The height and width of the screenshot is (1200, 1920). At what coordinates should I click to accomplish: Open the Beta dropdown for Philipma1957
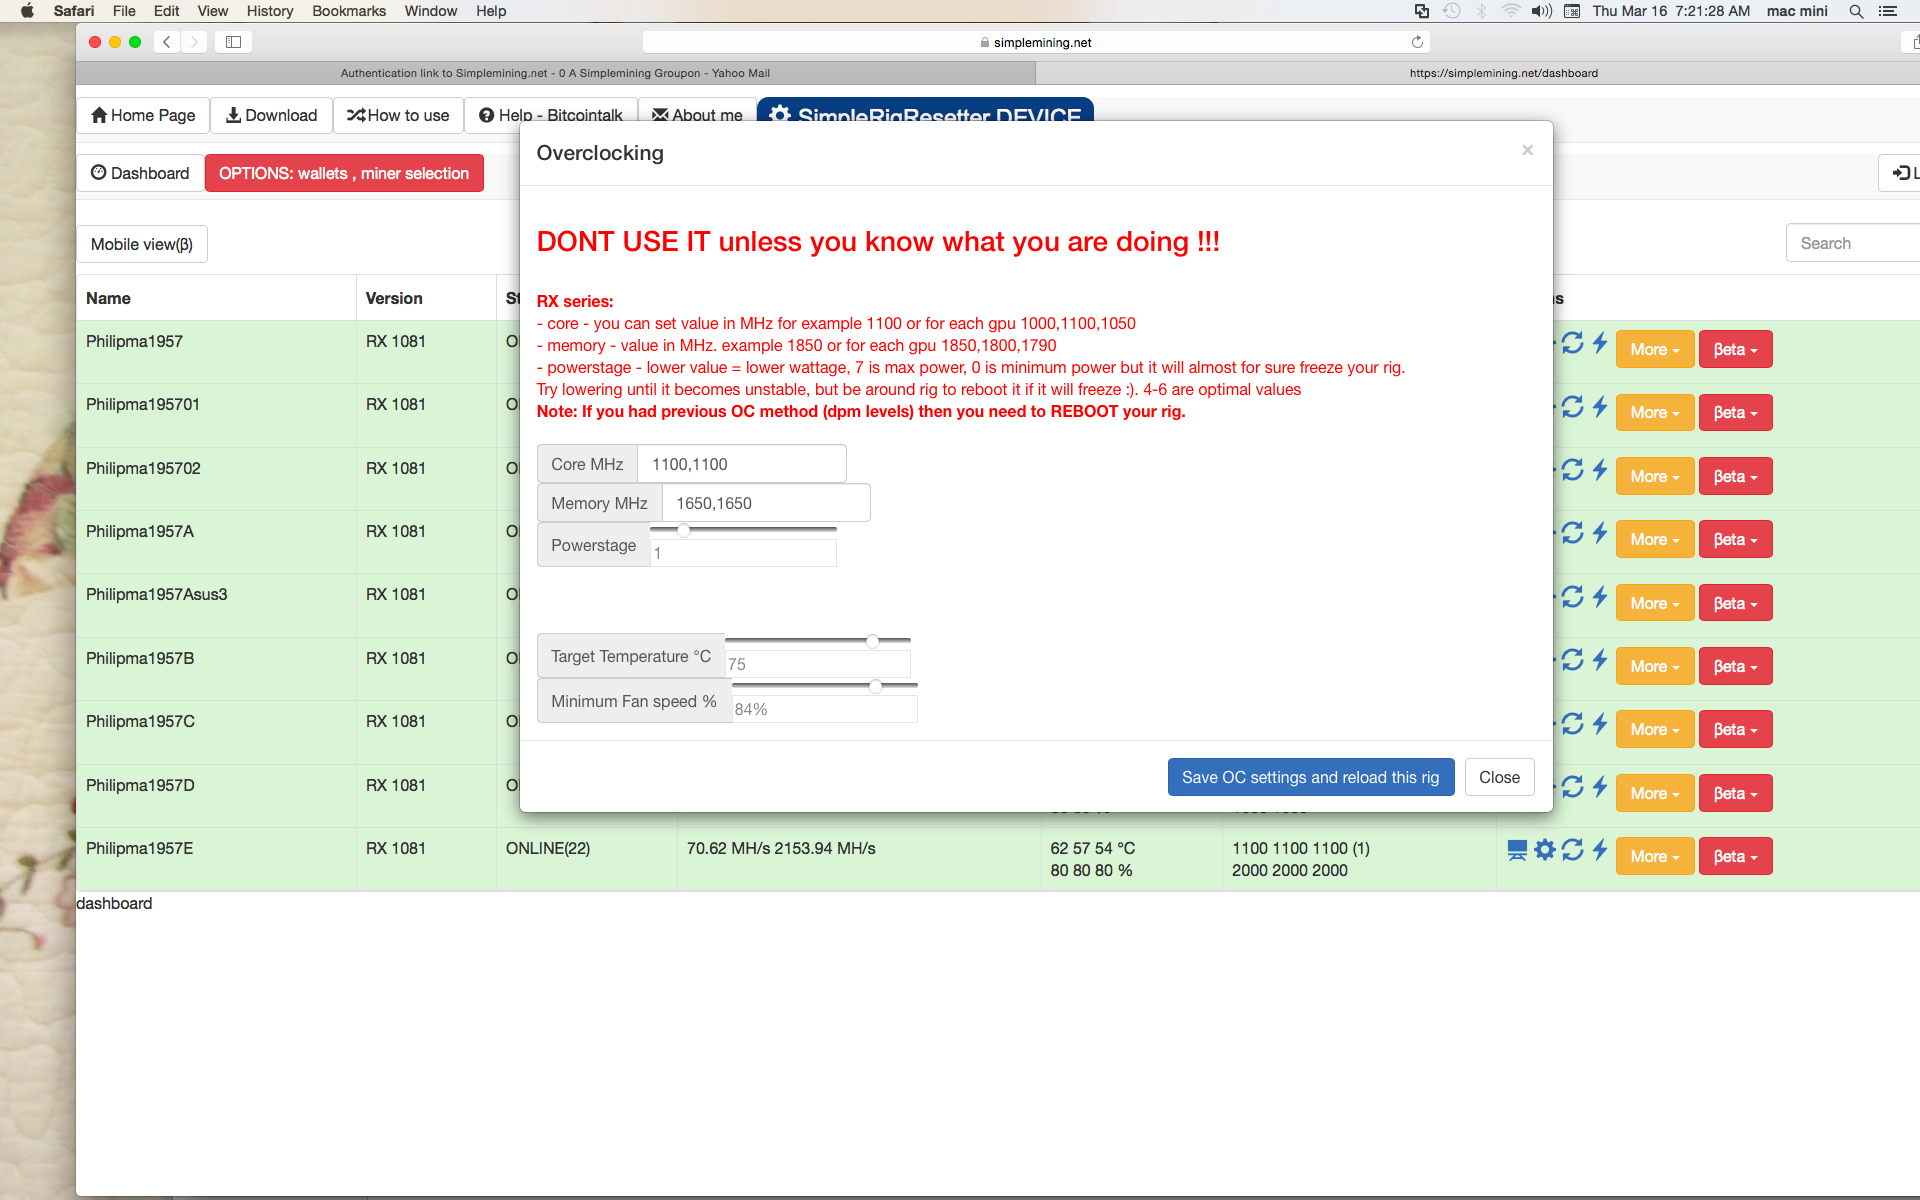point(1735,349)
